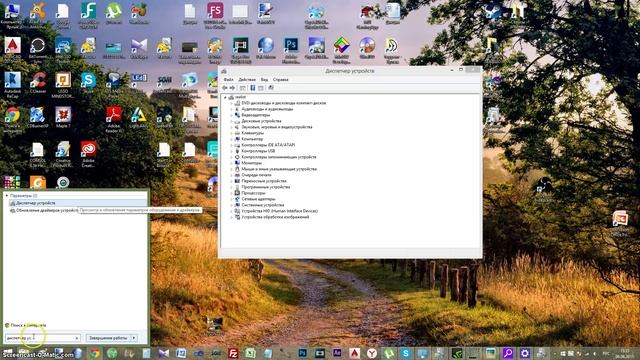Click the Photoshop icon in the taskbar

click(302, 353)
